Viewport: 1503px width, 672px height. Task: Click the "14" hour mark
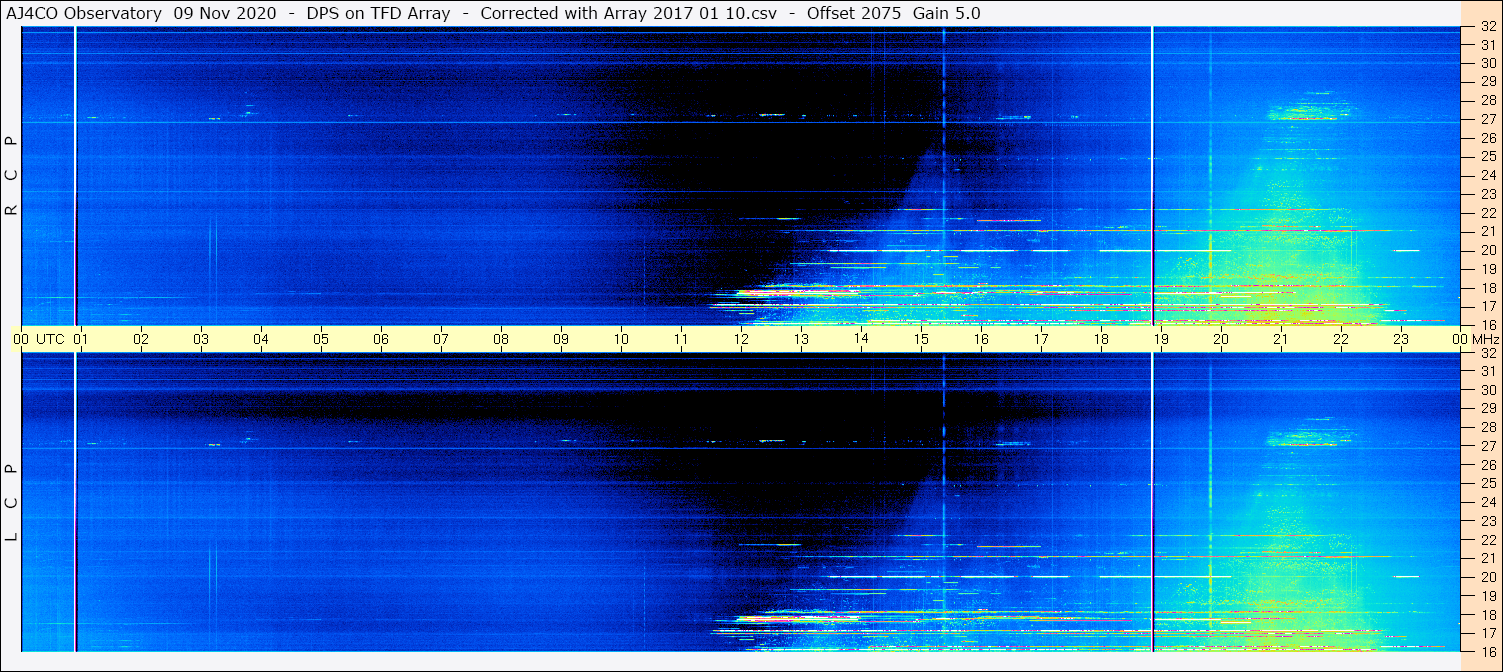tap(861, 339)
